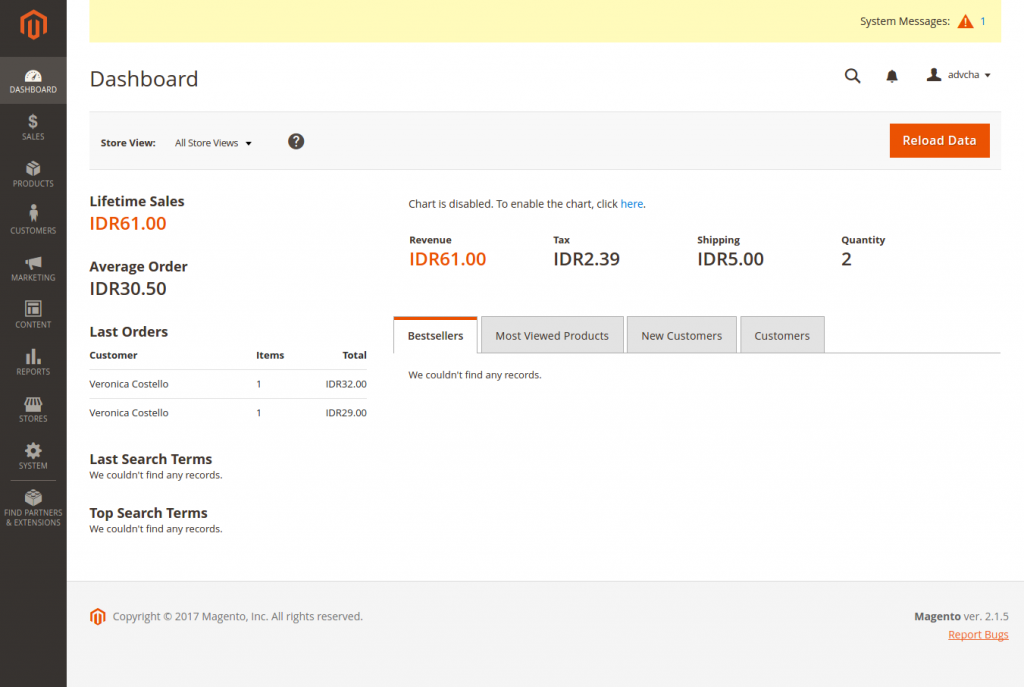This screenshot has width=1024, height=687.
Task: Select the New Customers tab
Action: (x=681, y=336)
